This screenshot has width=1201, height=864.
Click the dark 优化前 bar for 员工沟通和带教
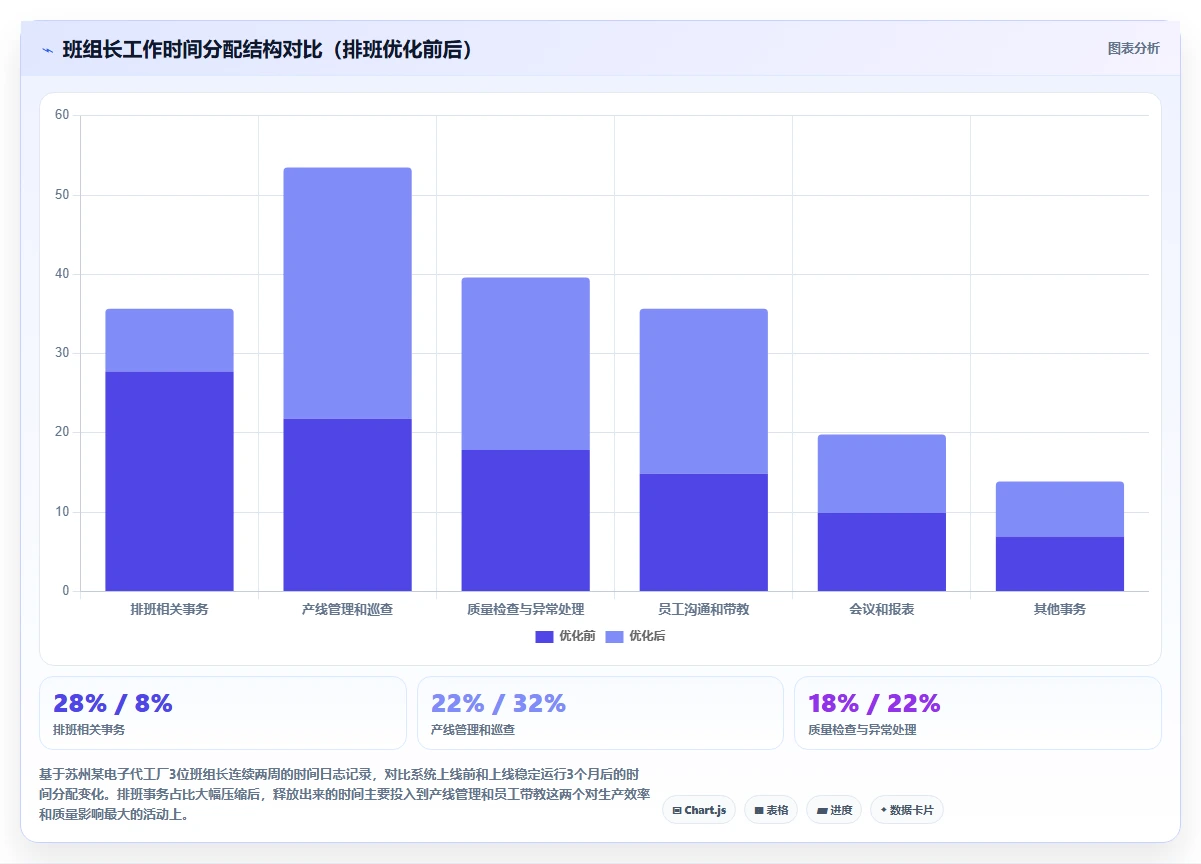(x=703, y=532)
